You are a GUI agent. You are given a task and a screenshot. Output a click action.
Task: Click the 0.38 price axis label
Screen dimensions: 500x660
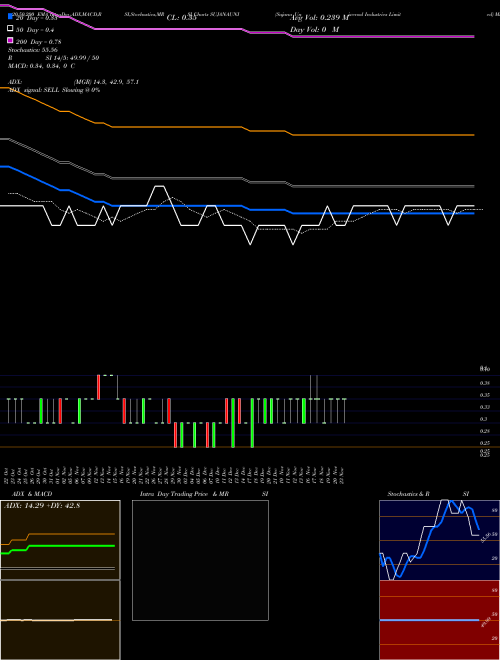[x=485, y=383]
